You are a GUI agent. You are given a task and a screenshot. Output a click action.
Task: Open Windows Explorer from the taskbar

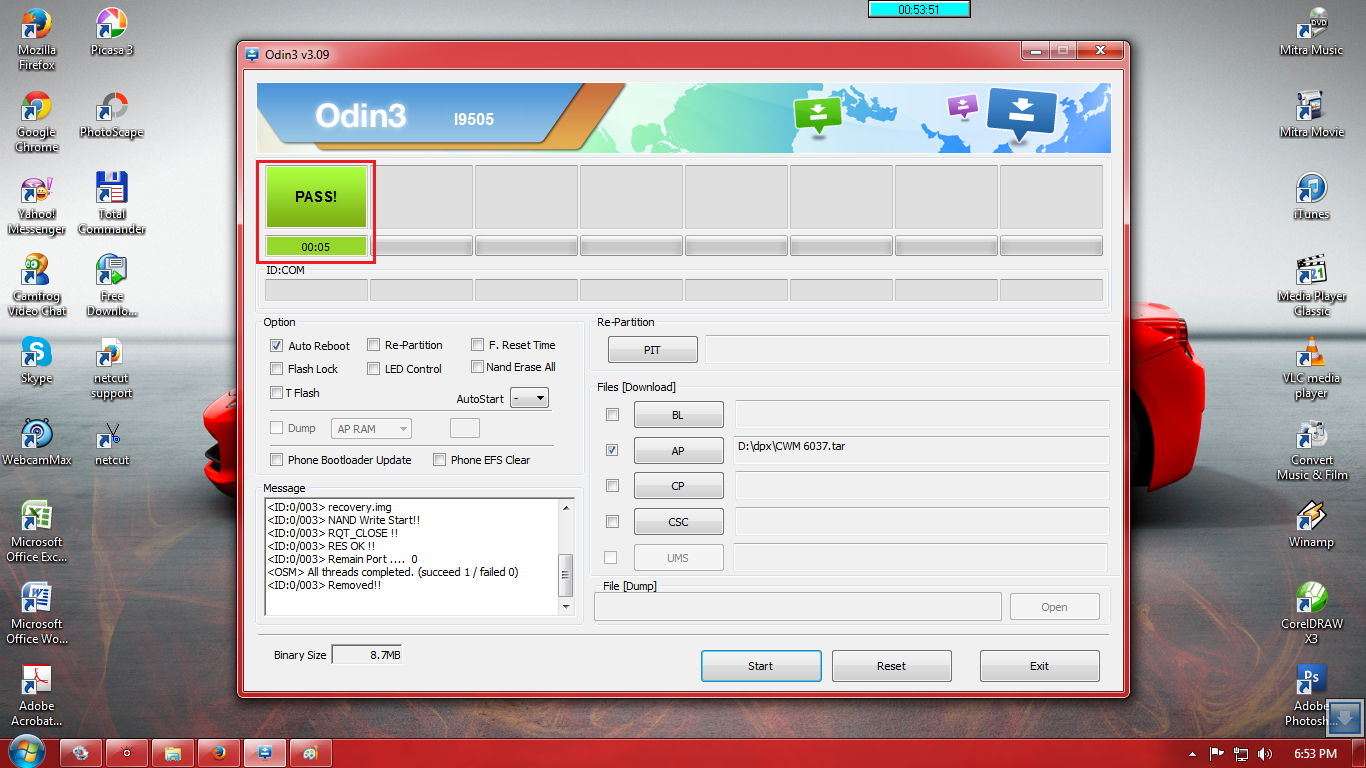[x=173, y=753]
